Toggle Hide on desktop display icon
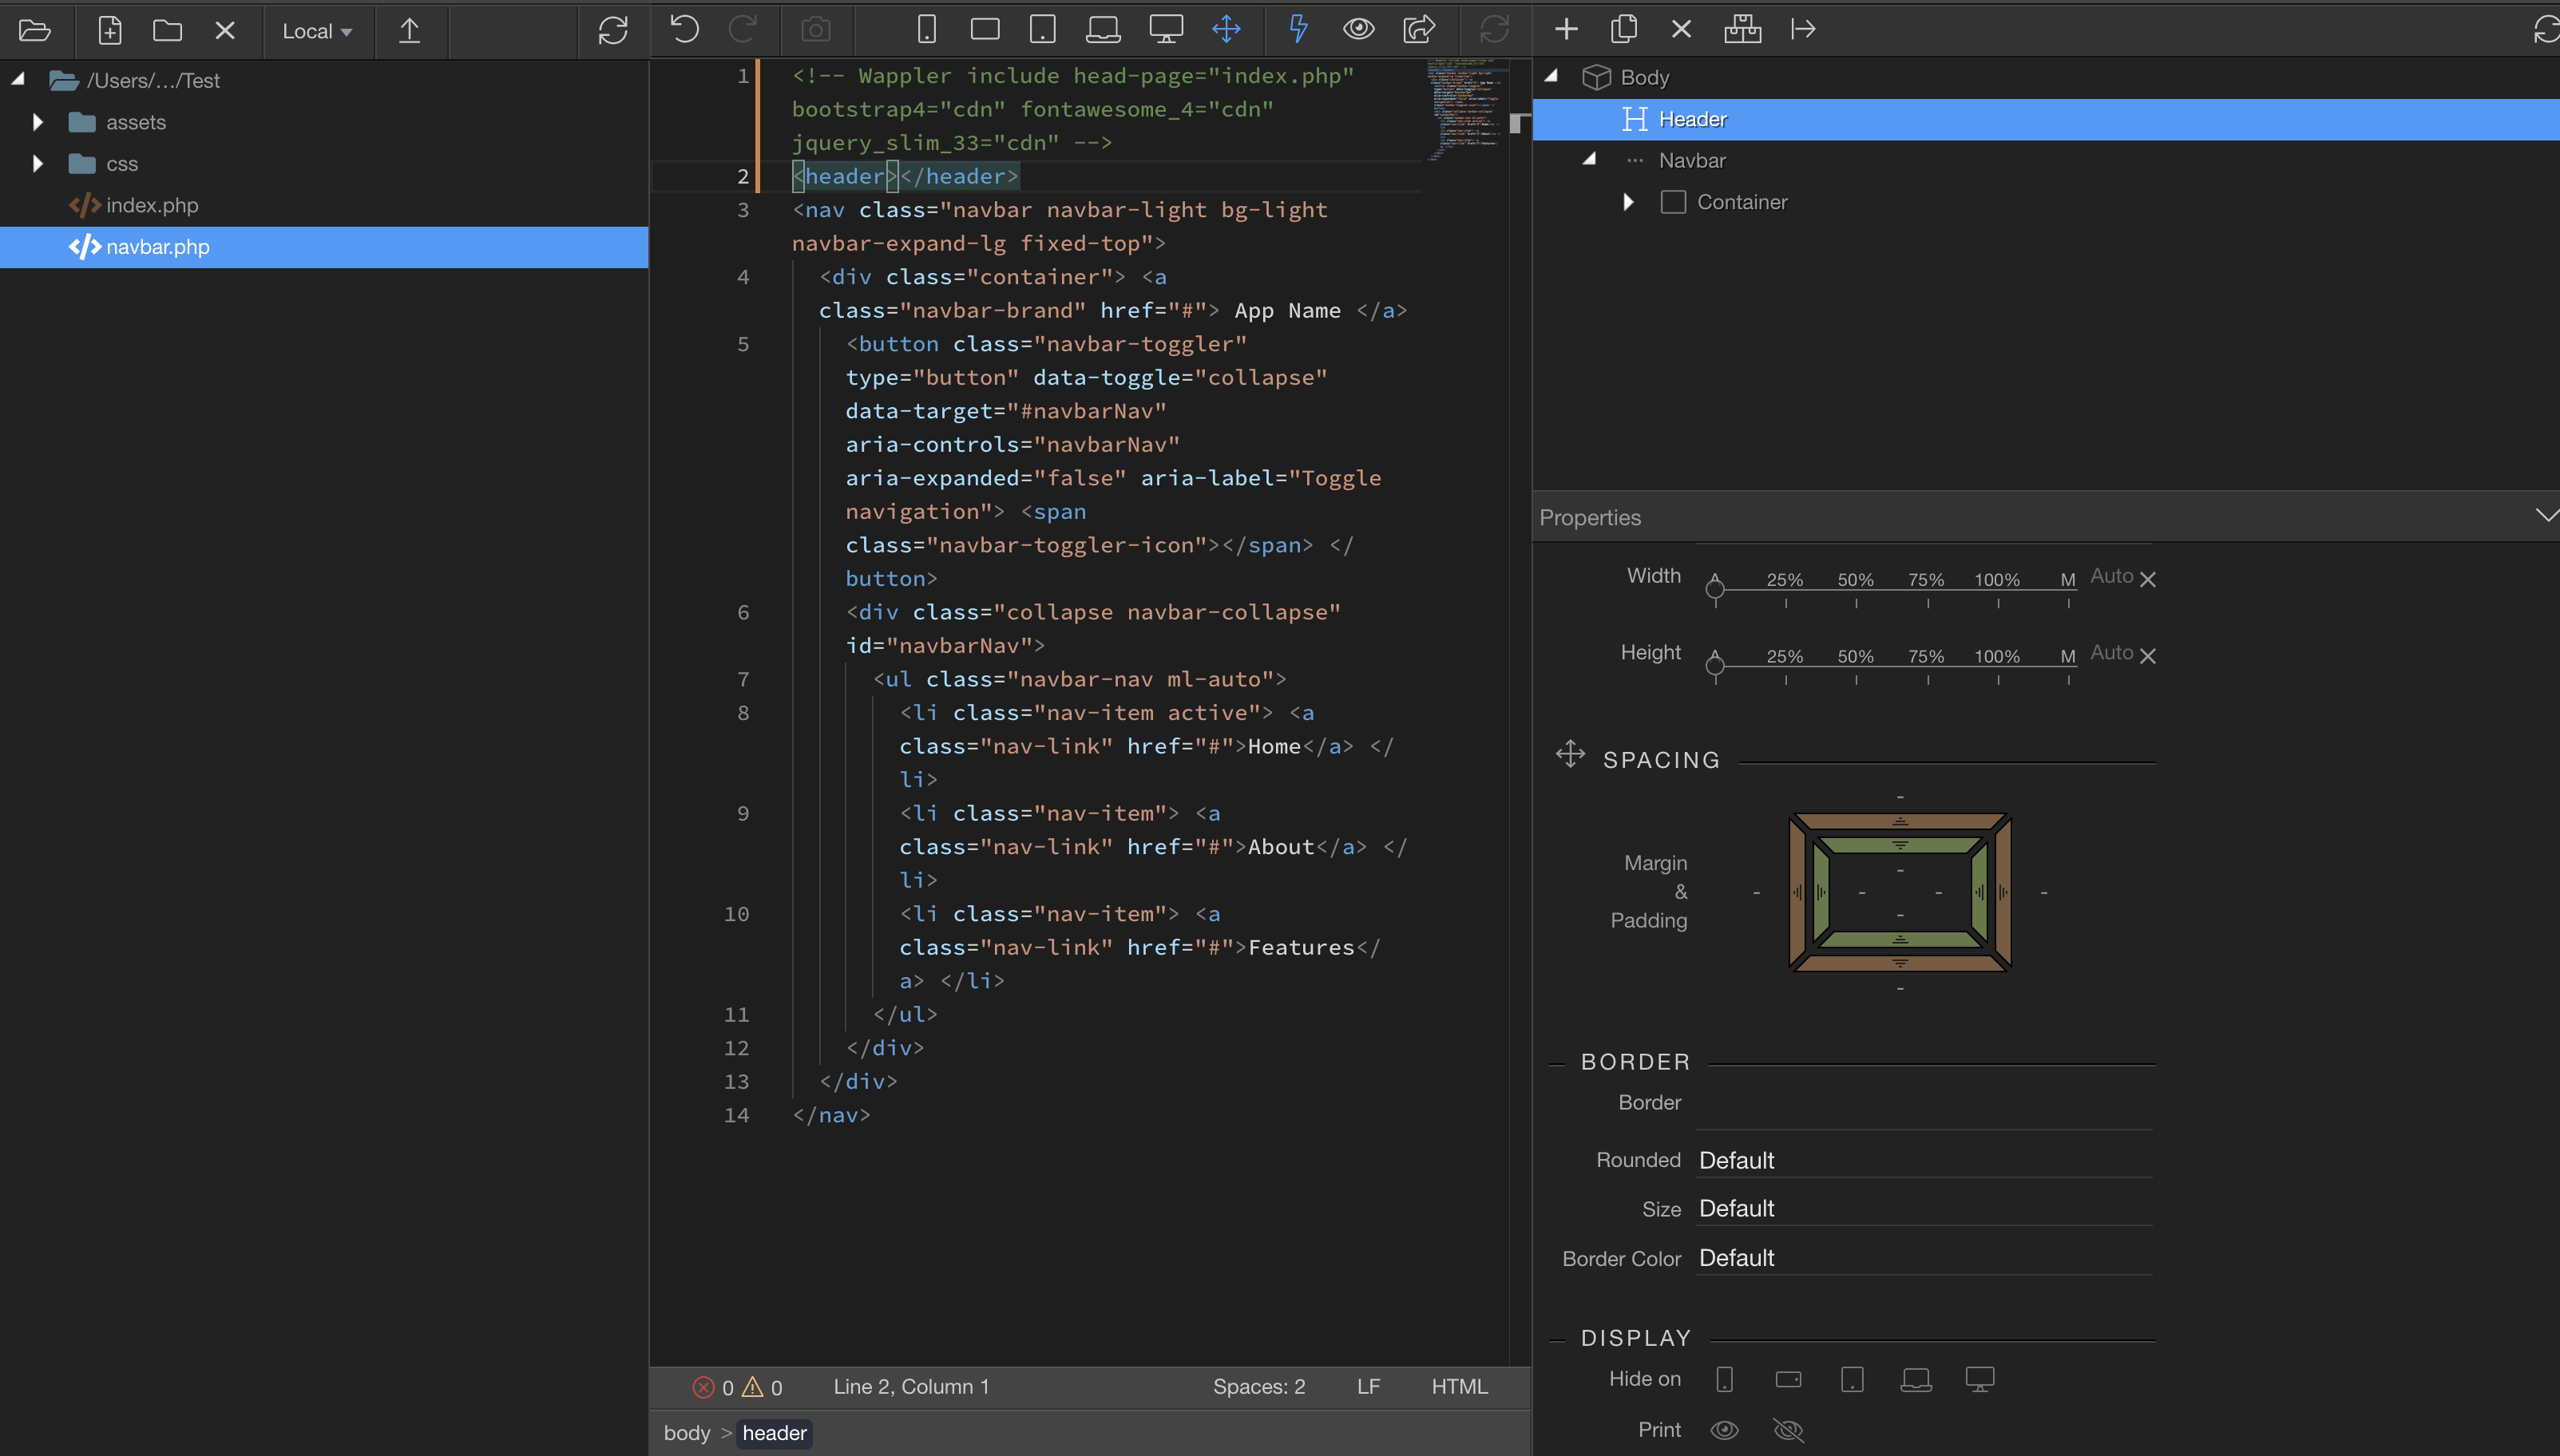This screenshot has height=1456, width=2560. tap(1979, 1379)
